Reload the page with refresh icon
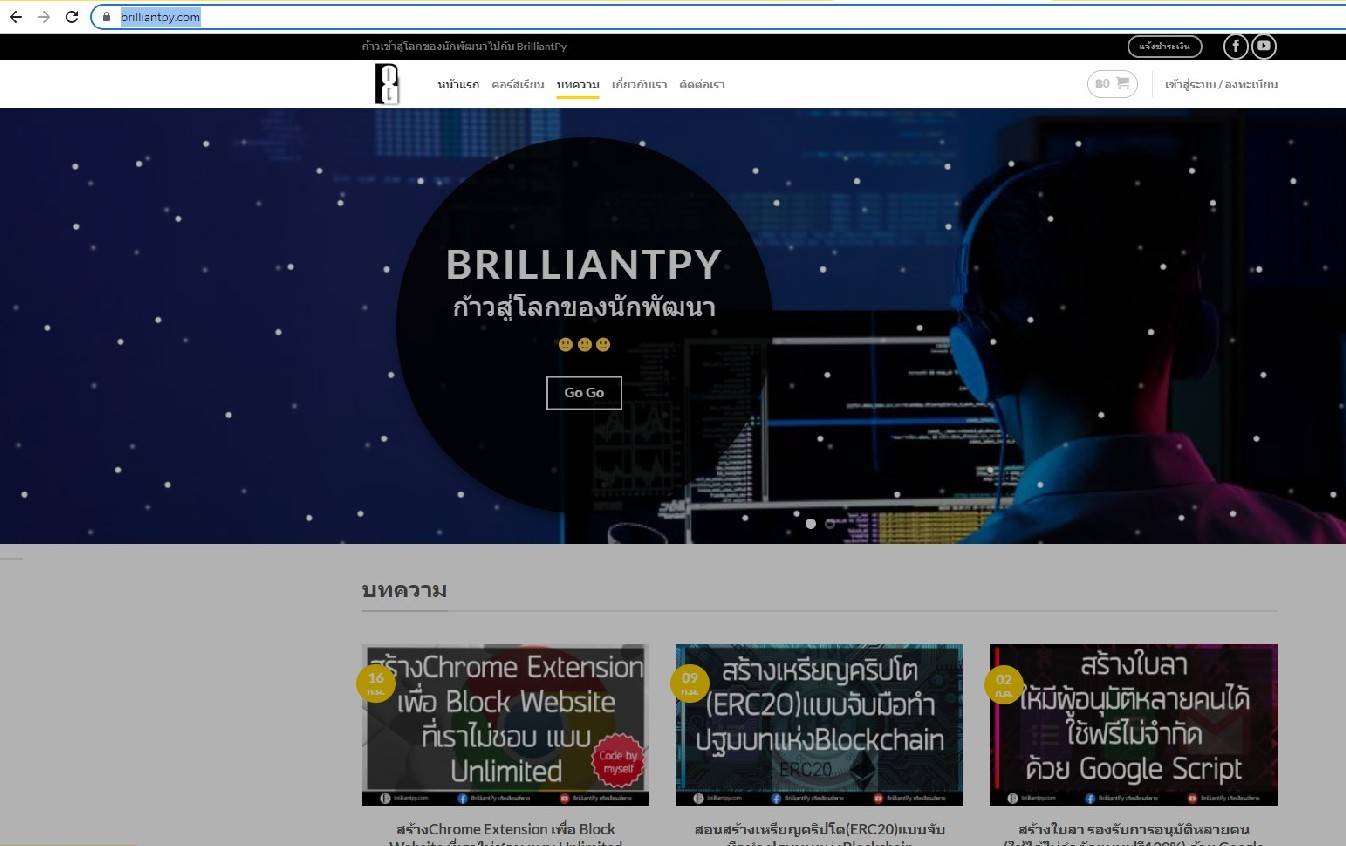This screenshot has width=1346, height=846. click(72, 17)
